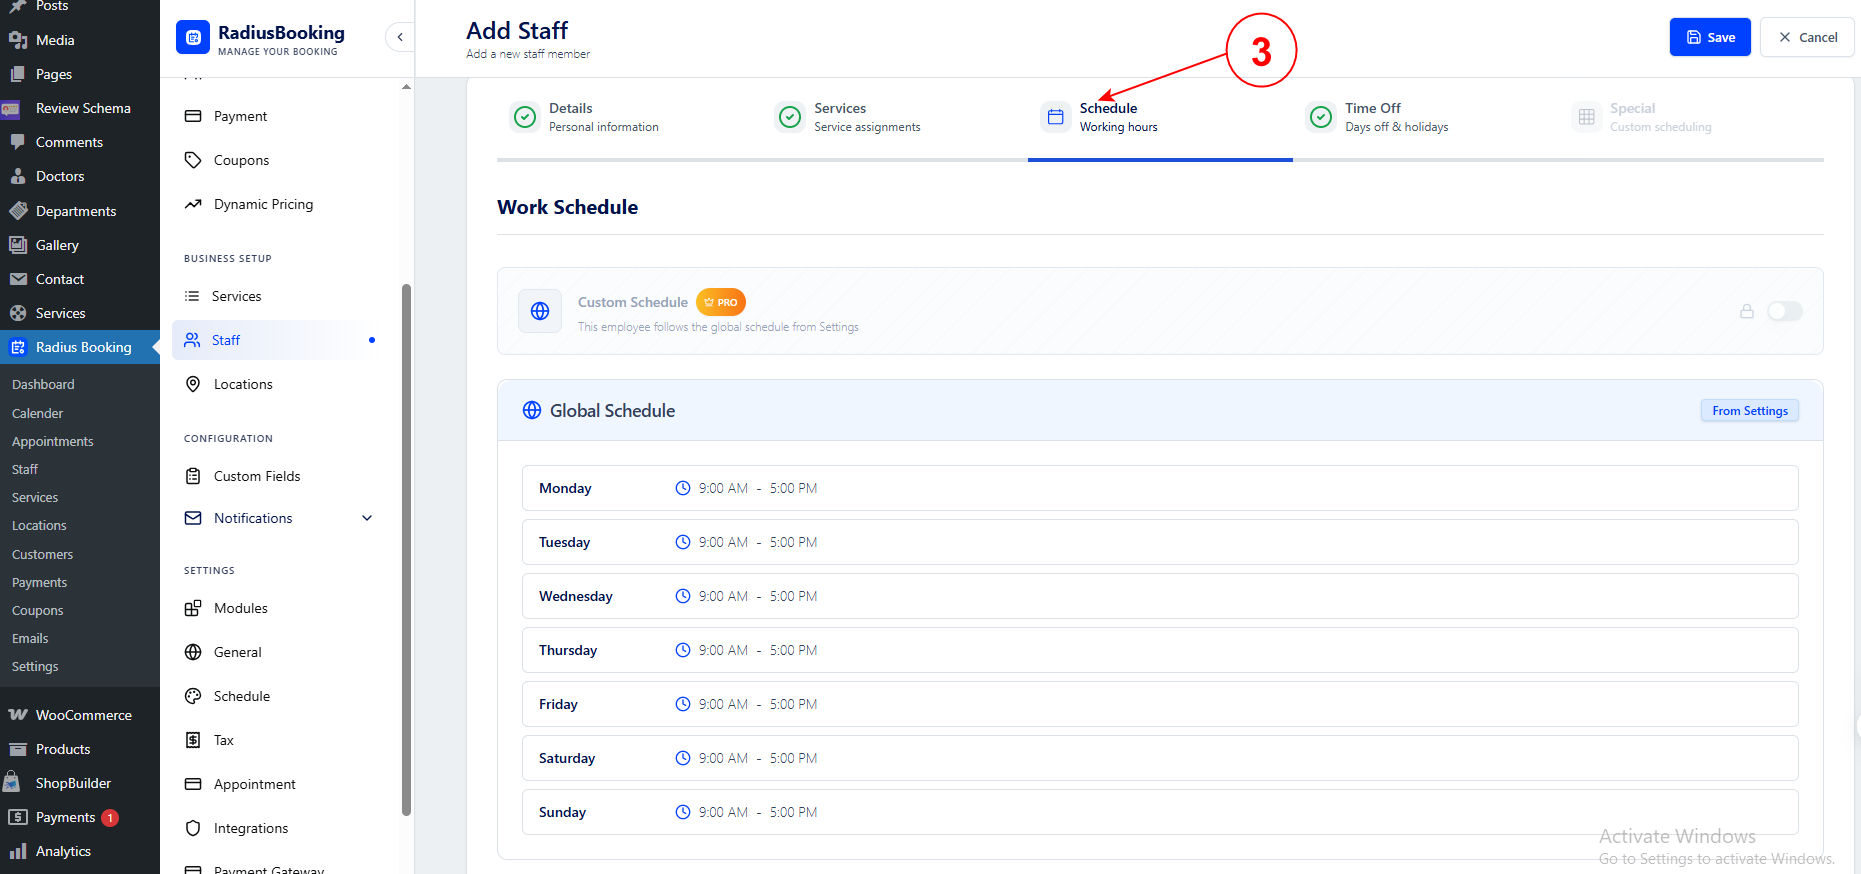This screenshot has height=874, width=1861.
Task: Open the Integrations shield icon
Action: (193, 828)
